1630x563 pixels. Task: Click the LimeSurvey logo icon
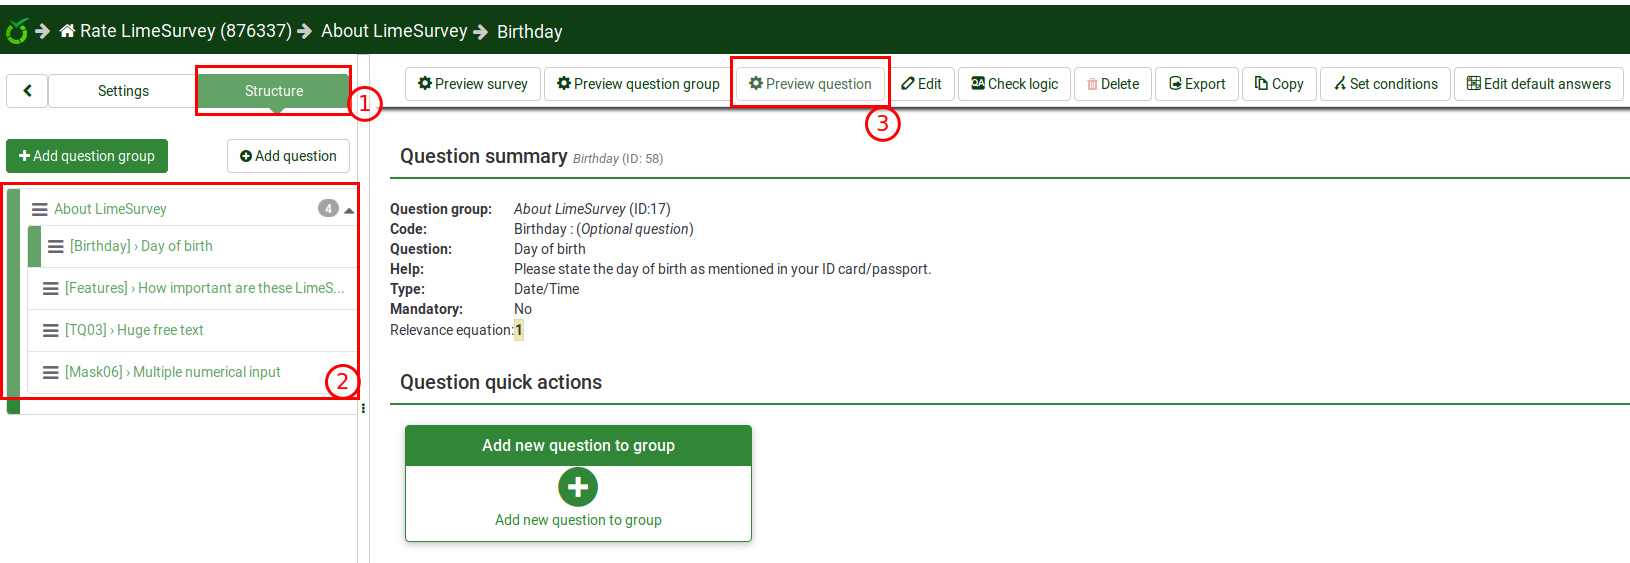[x=17, y=31]
